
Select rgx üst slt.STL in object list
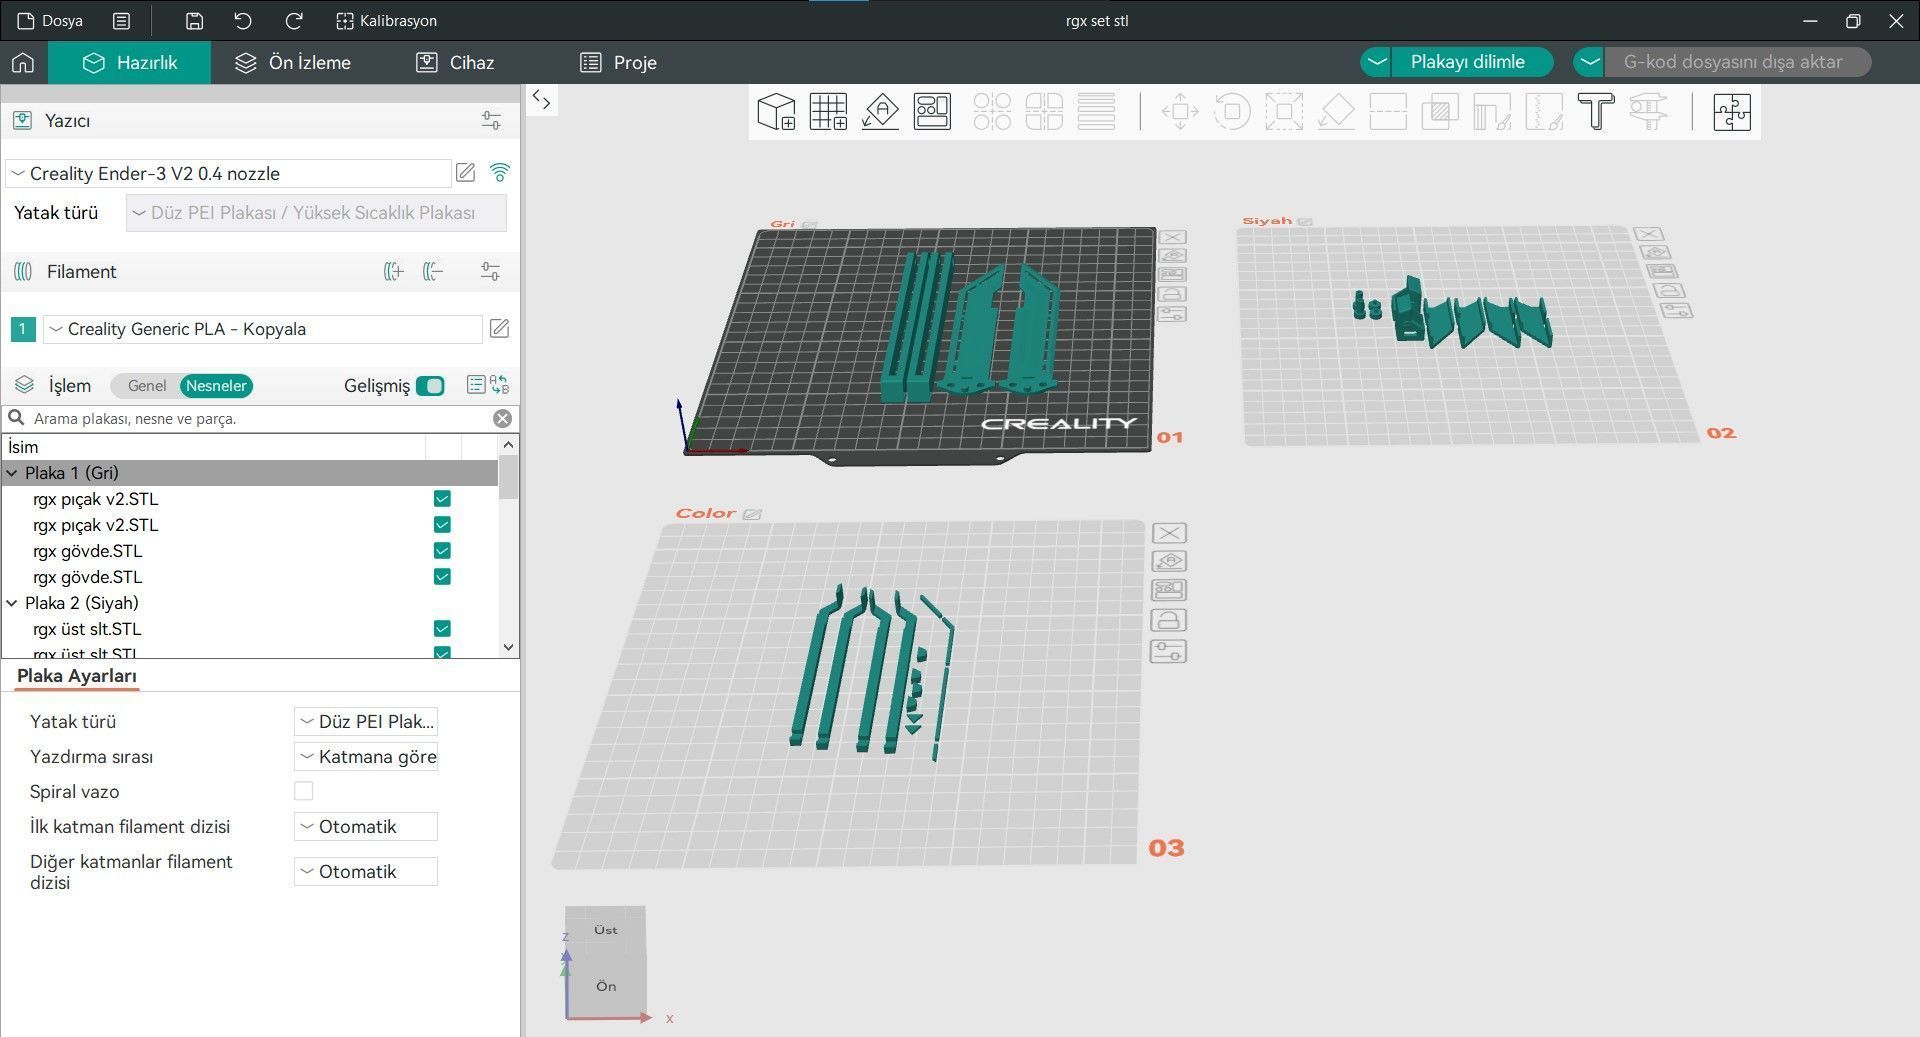[87, 629]
